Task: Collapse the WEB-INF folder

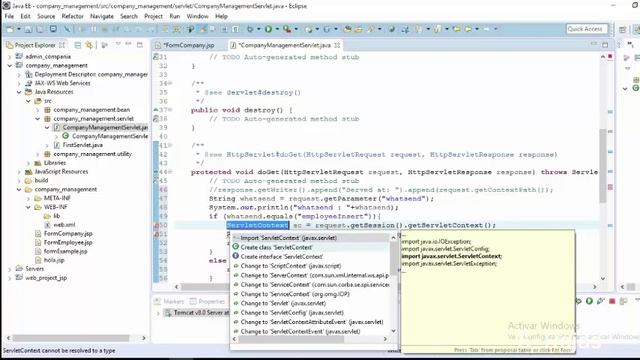Action: tap(28, 207)
